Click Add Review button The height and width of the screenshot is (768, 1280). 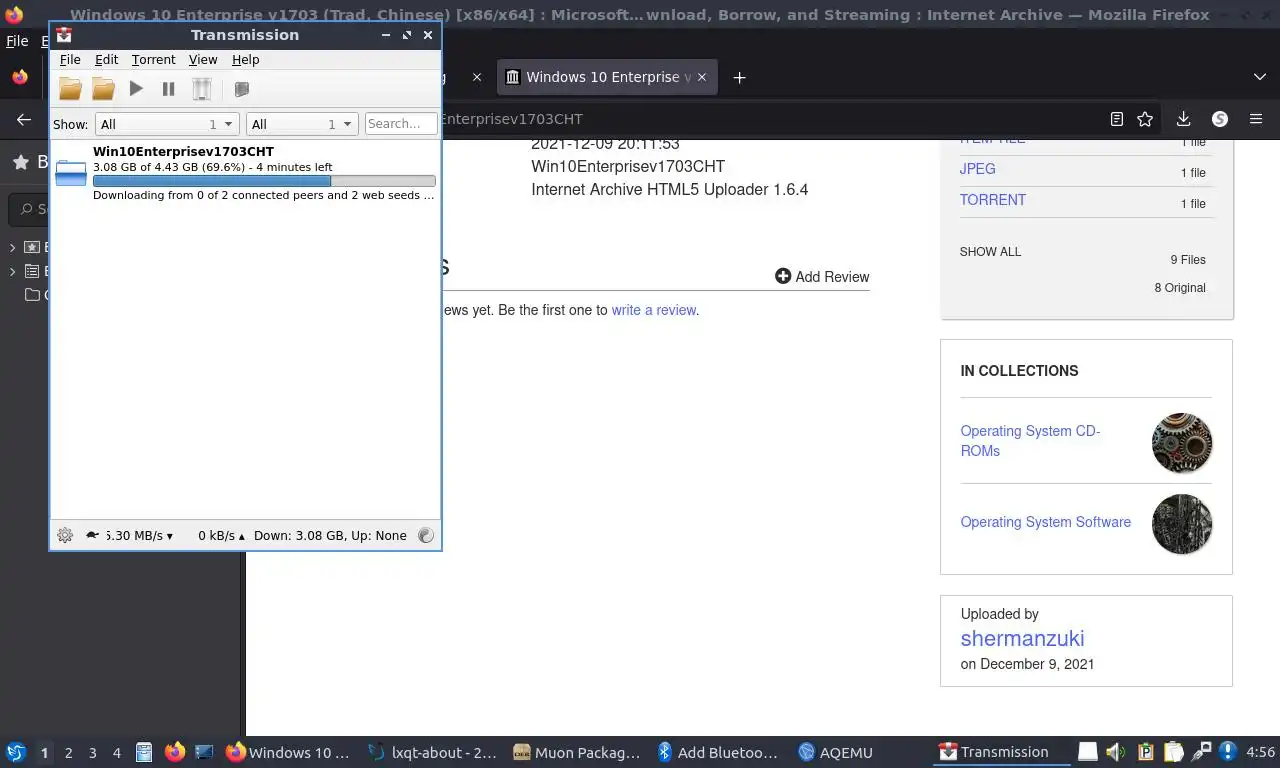822,277
